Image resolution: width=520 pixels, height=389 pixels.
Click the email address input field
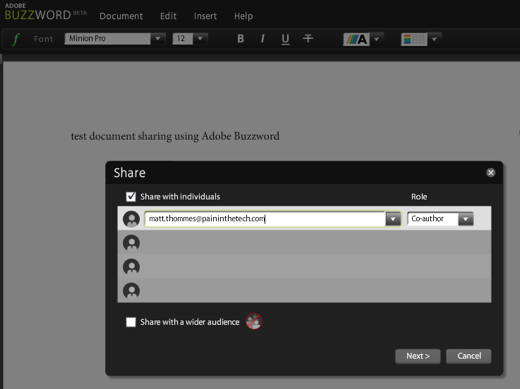[265, 219]
